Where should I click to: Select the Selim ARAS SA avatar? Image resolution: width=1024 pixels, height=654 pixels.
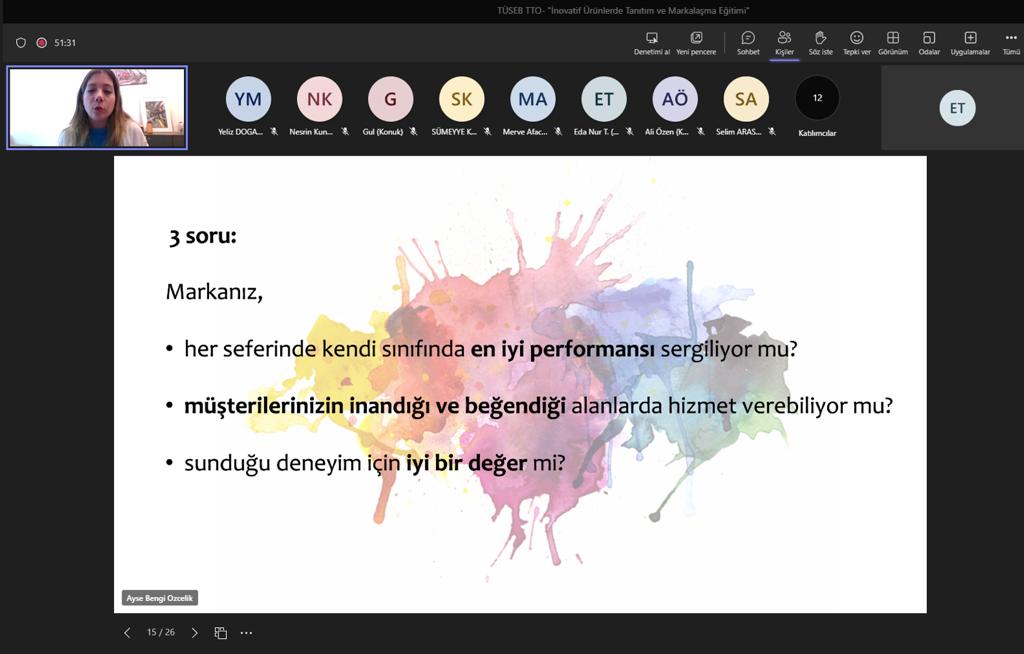click(746, 99)
